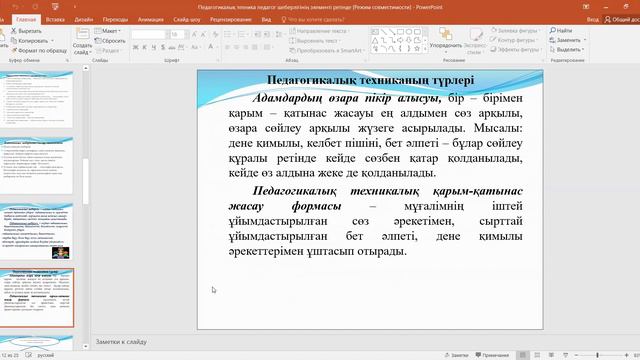Image resolution: width=640 pixels, height=360 pixels.
Task: Open the Select (Выделить) menu
Action: click(x=567, y=49)
